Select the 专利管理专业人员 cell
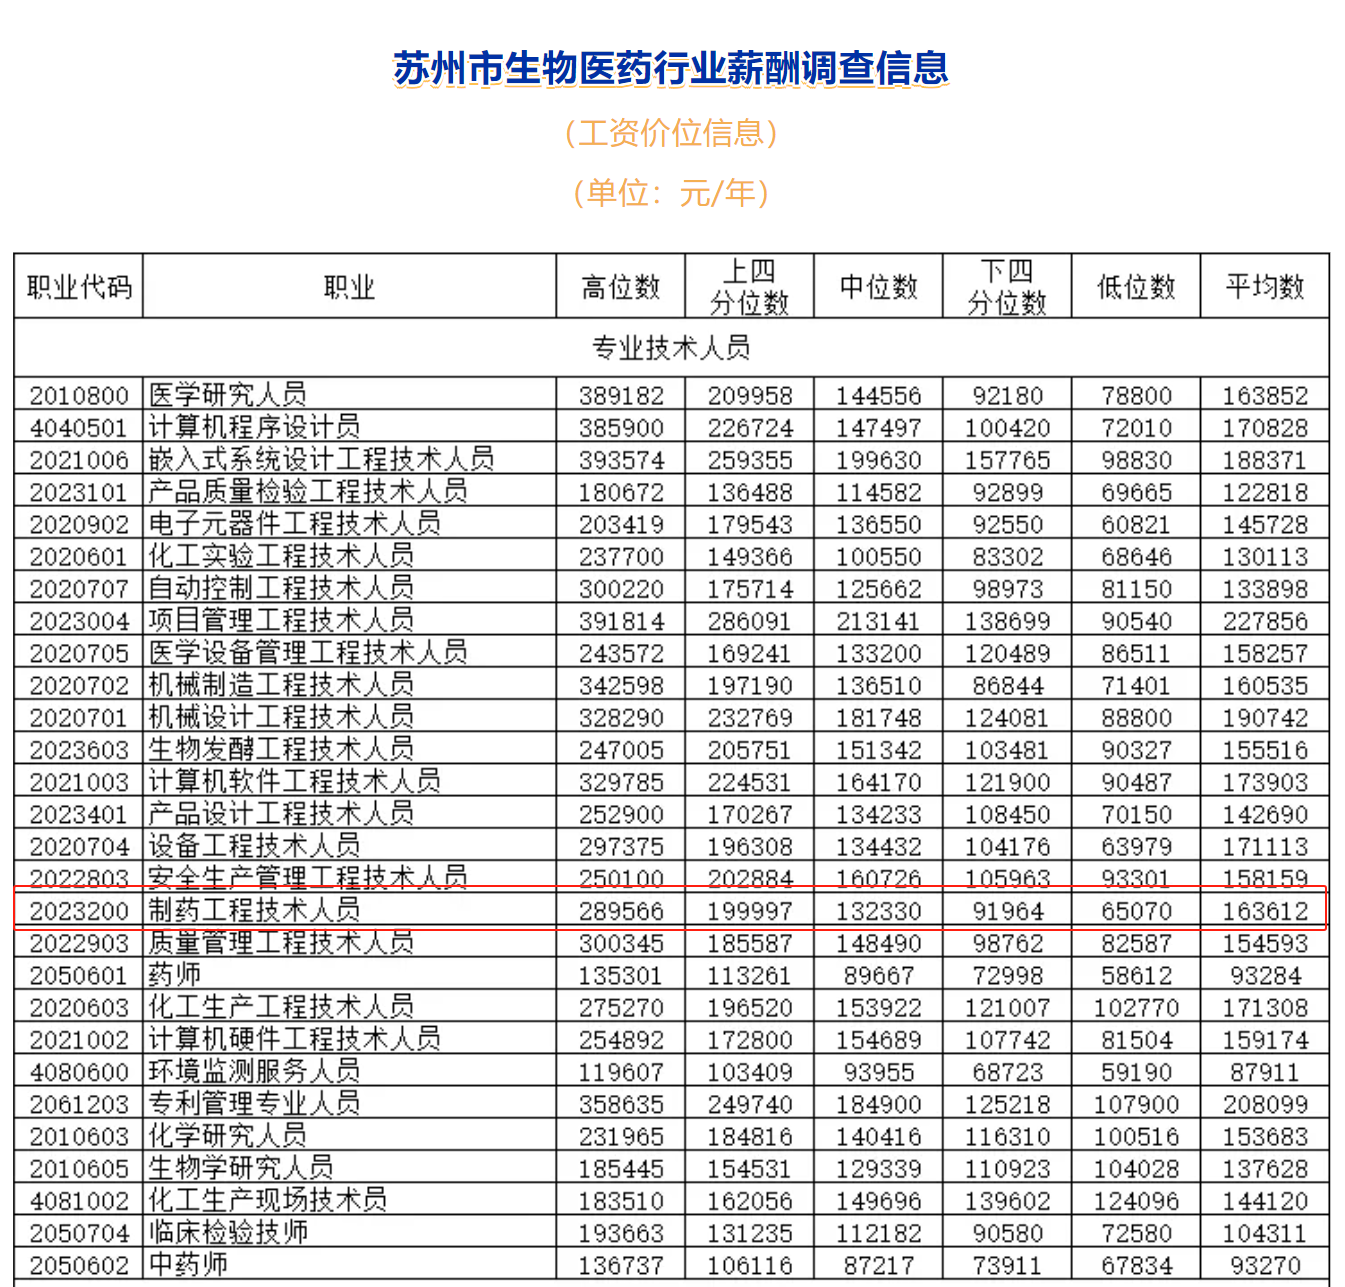This screenshot has width=1345, height=1287. [x=255, y=1104]
